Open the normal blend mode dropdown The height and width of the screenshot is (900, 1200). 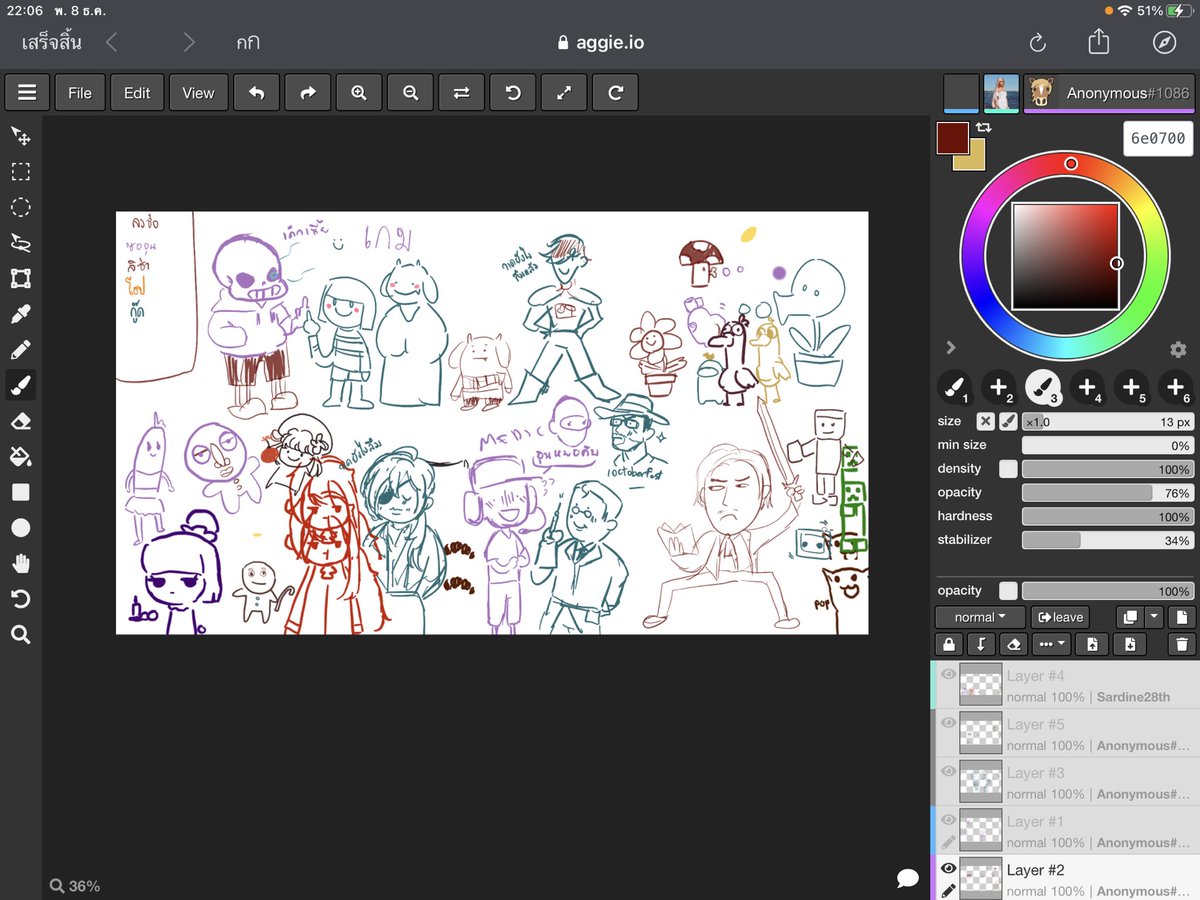click(x=980, y=617)
